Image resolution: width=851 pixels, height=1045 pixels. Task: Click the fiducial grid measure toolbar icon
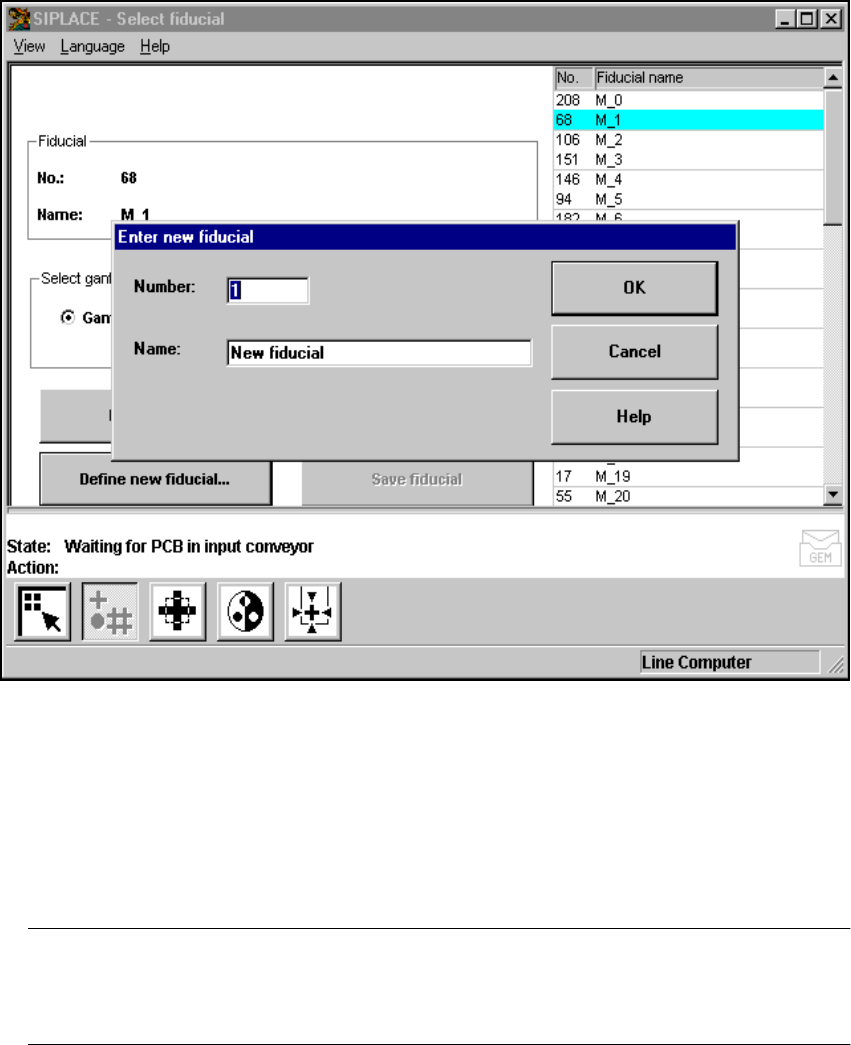tap(110, 611)
